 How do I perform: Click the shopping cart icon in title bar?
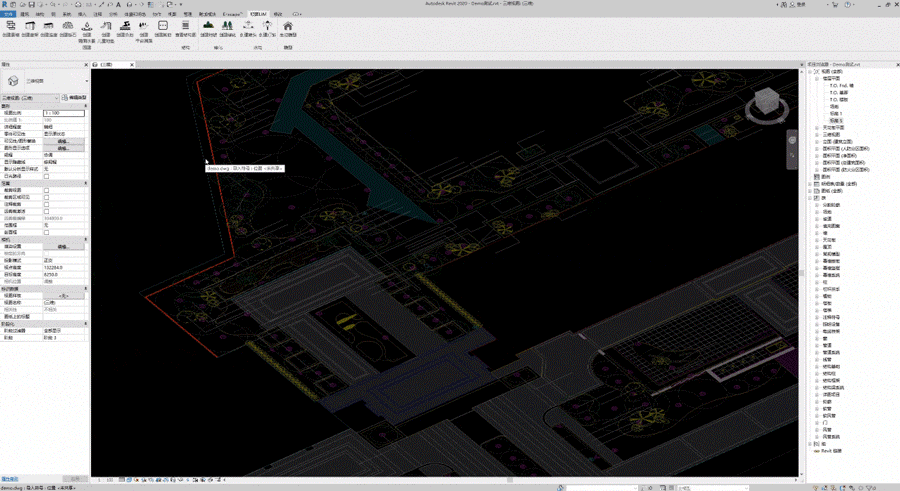point(835,5)
